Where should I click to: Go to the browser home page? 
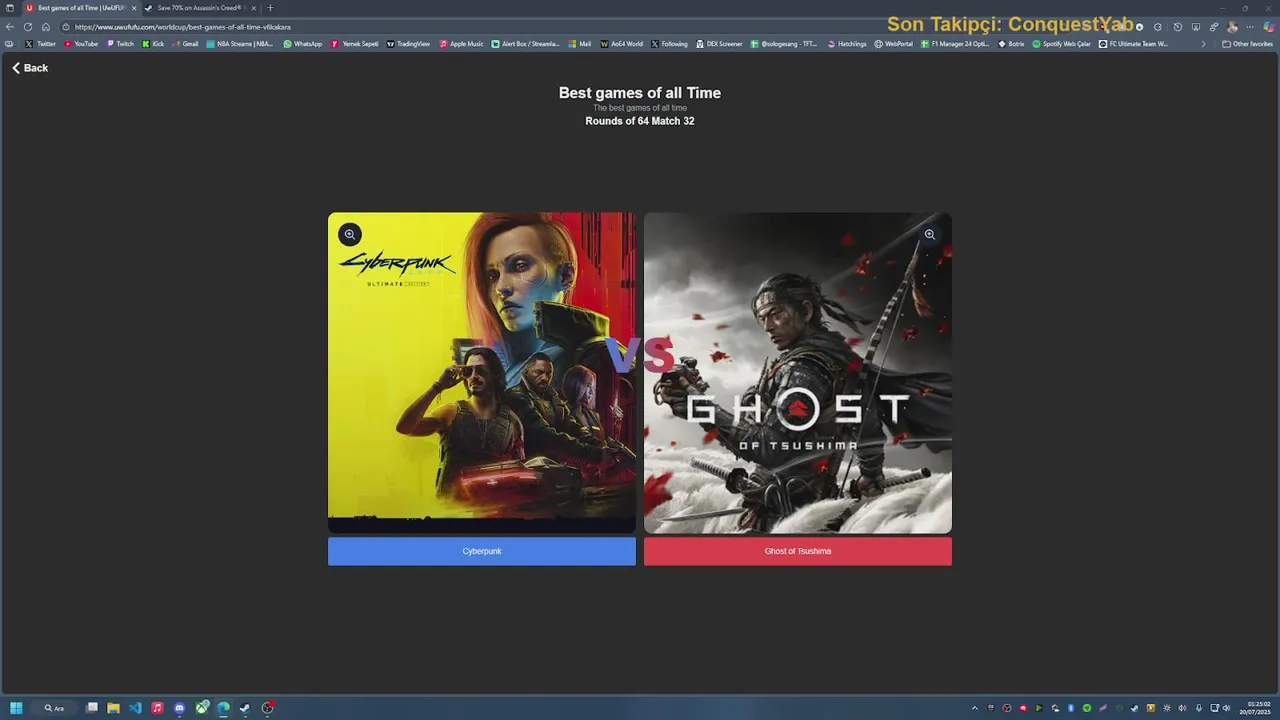(x=45, y=27)
